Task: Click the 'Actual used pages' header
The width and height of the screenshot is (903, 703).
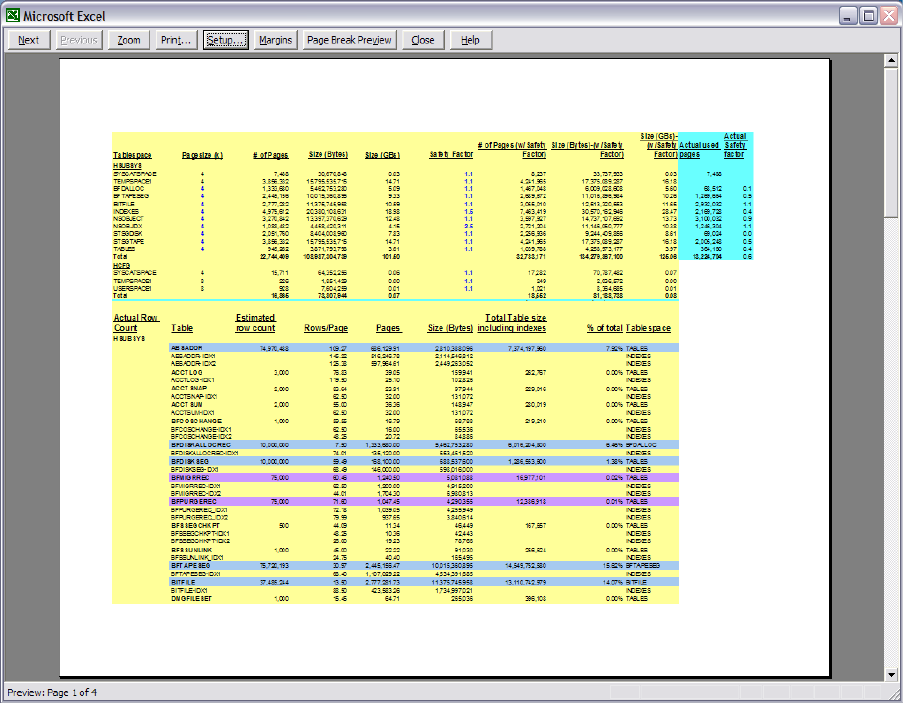Action: point(699,150)
